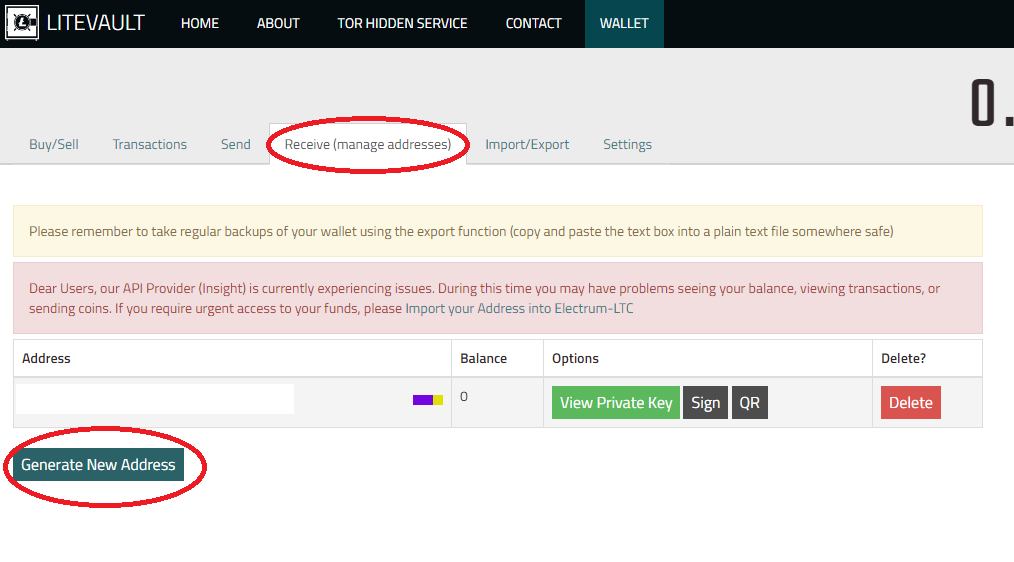Click Generate New Address button

pos(98,464)
